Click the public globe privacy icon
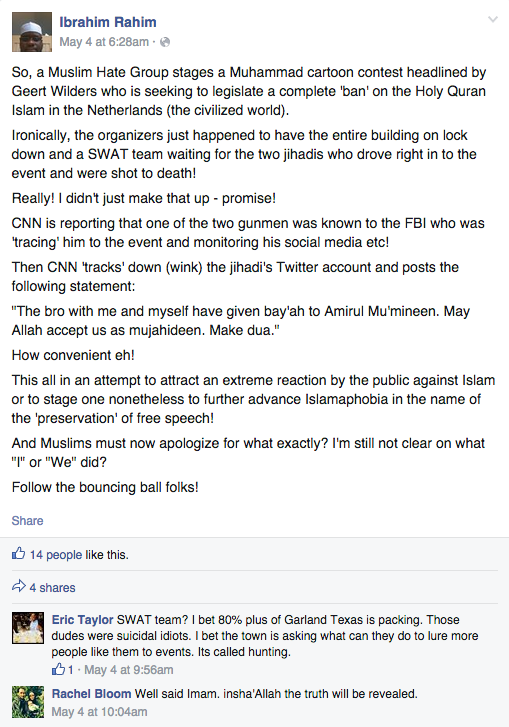Screen dimensions: 509x727 point(165,42)
